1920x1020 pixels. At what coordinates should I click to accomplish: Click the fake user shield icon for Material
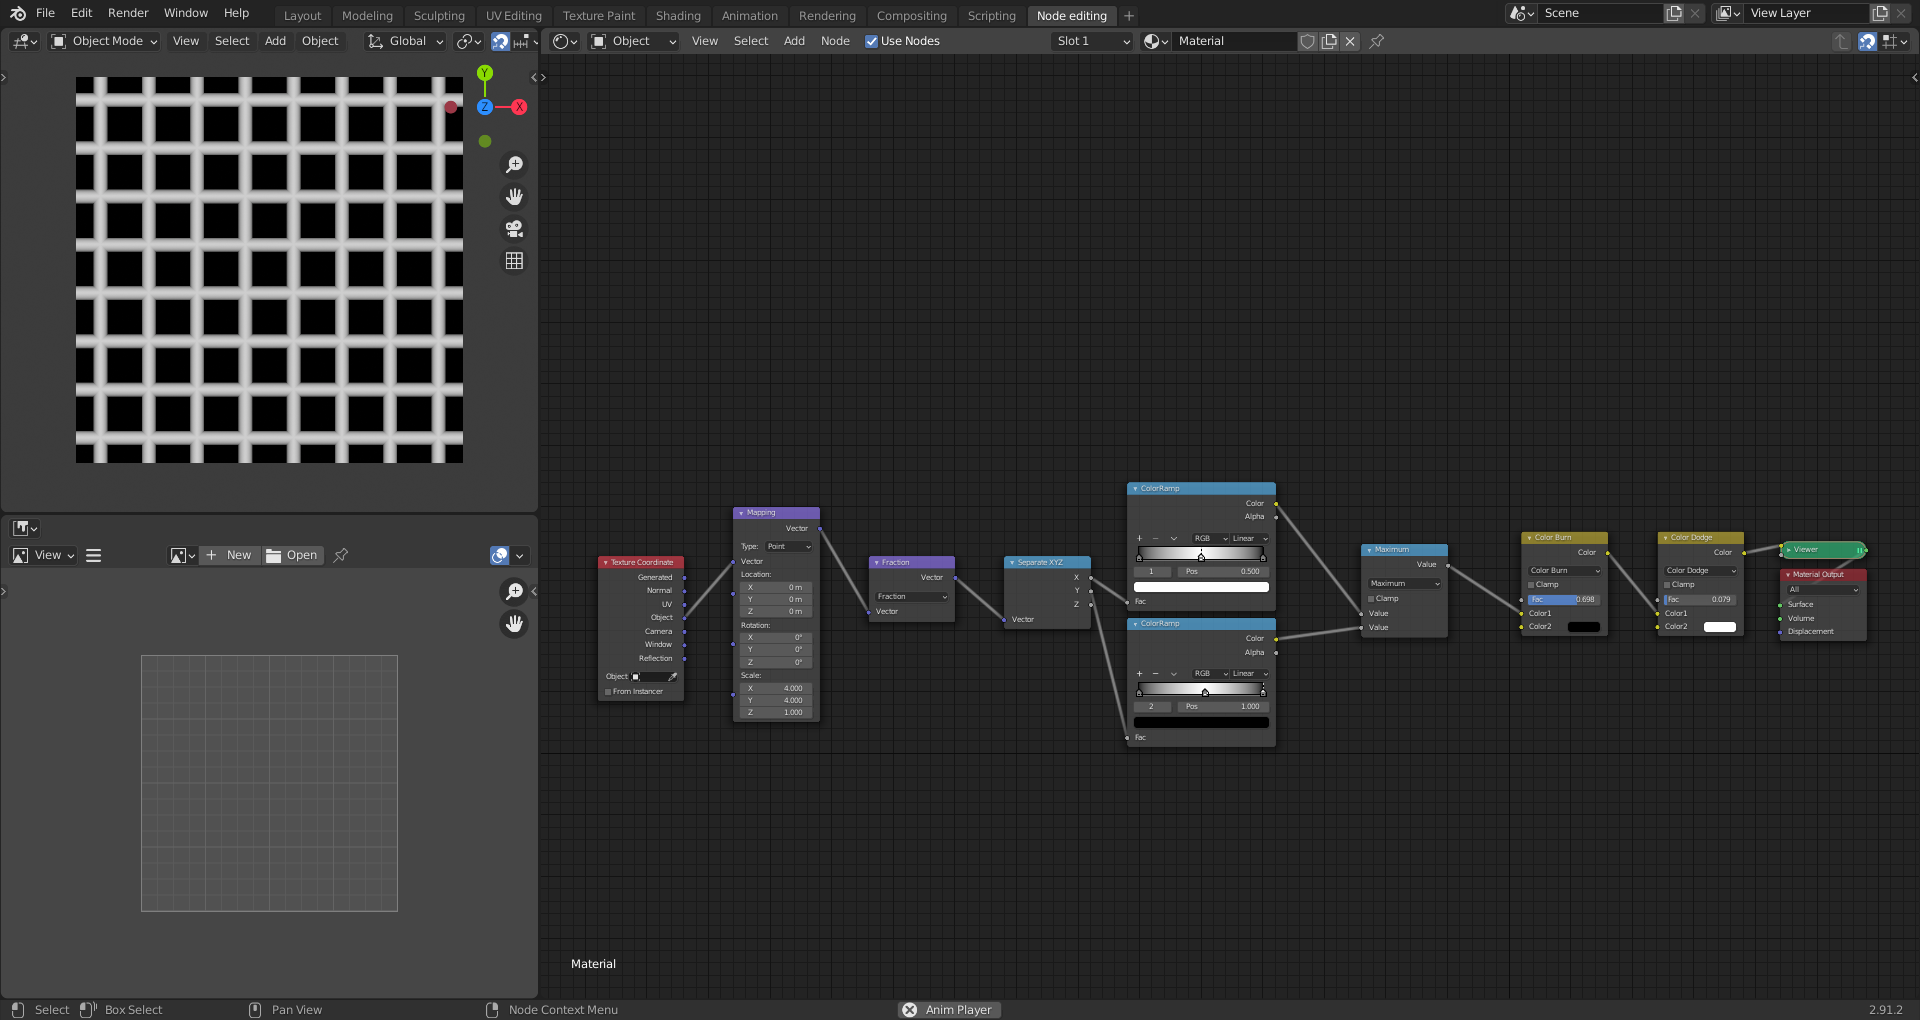[1307, 41]
